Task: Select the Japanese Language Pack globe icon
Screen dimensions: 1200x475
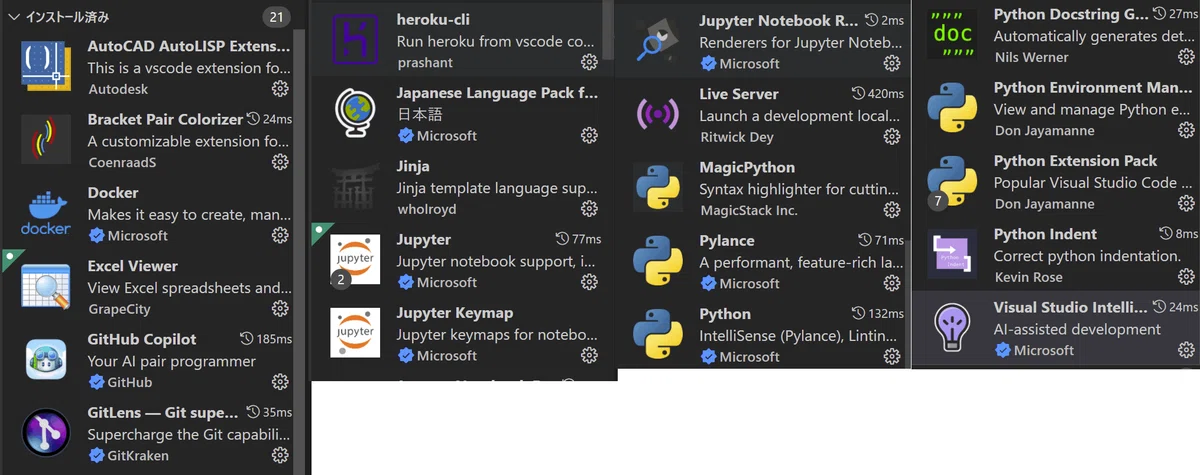Action: (355, 113)
